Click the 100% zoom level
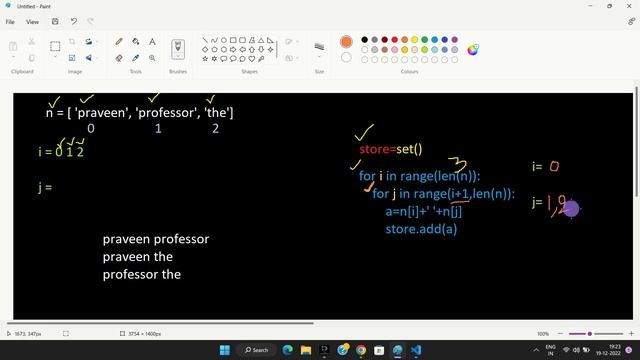 click(543, 334)
